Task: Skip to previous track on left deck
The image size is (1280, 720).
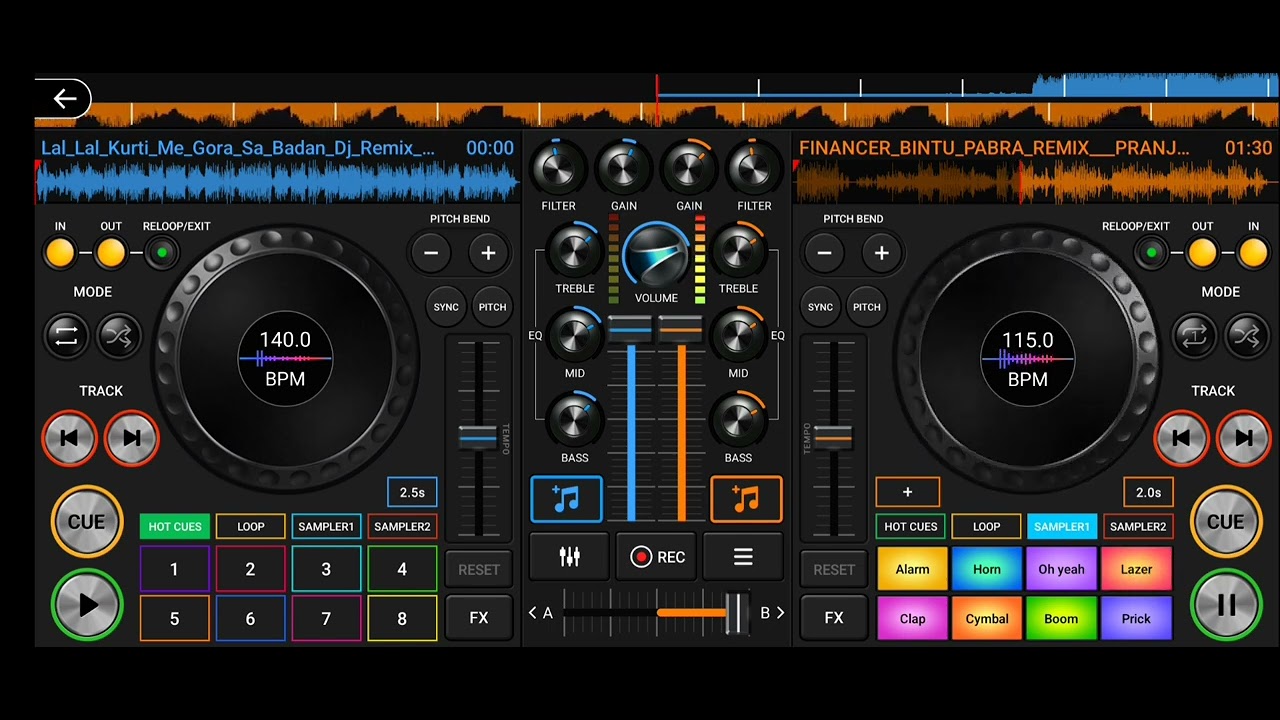Action: click(69, 438)
